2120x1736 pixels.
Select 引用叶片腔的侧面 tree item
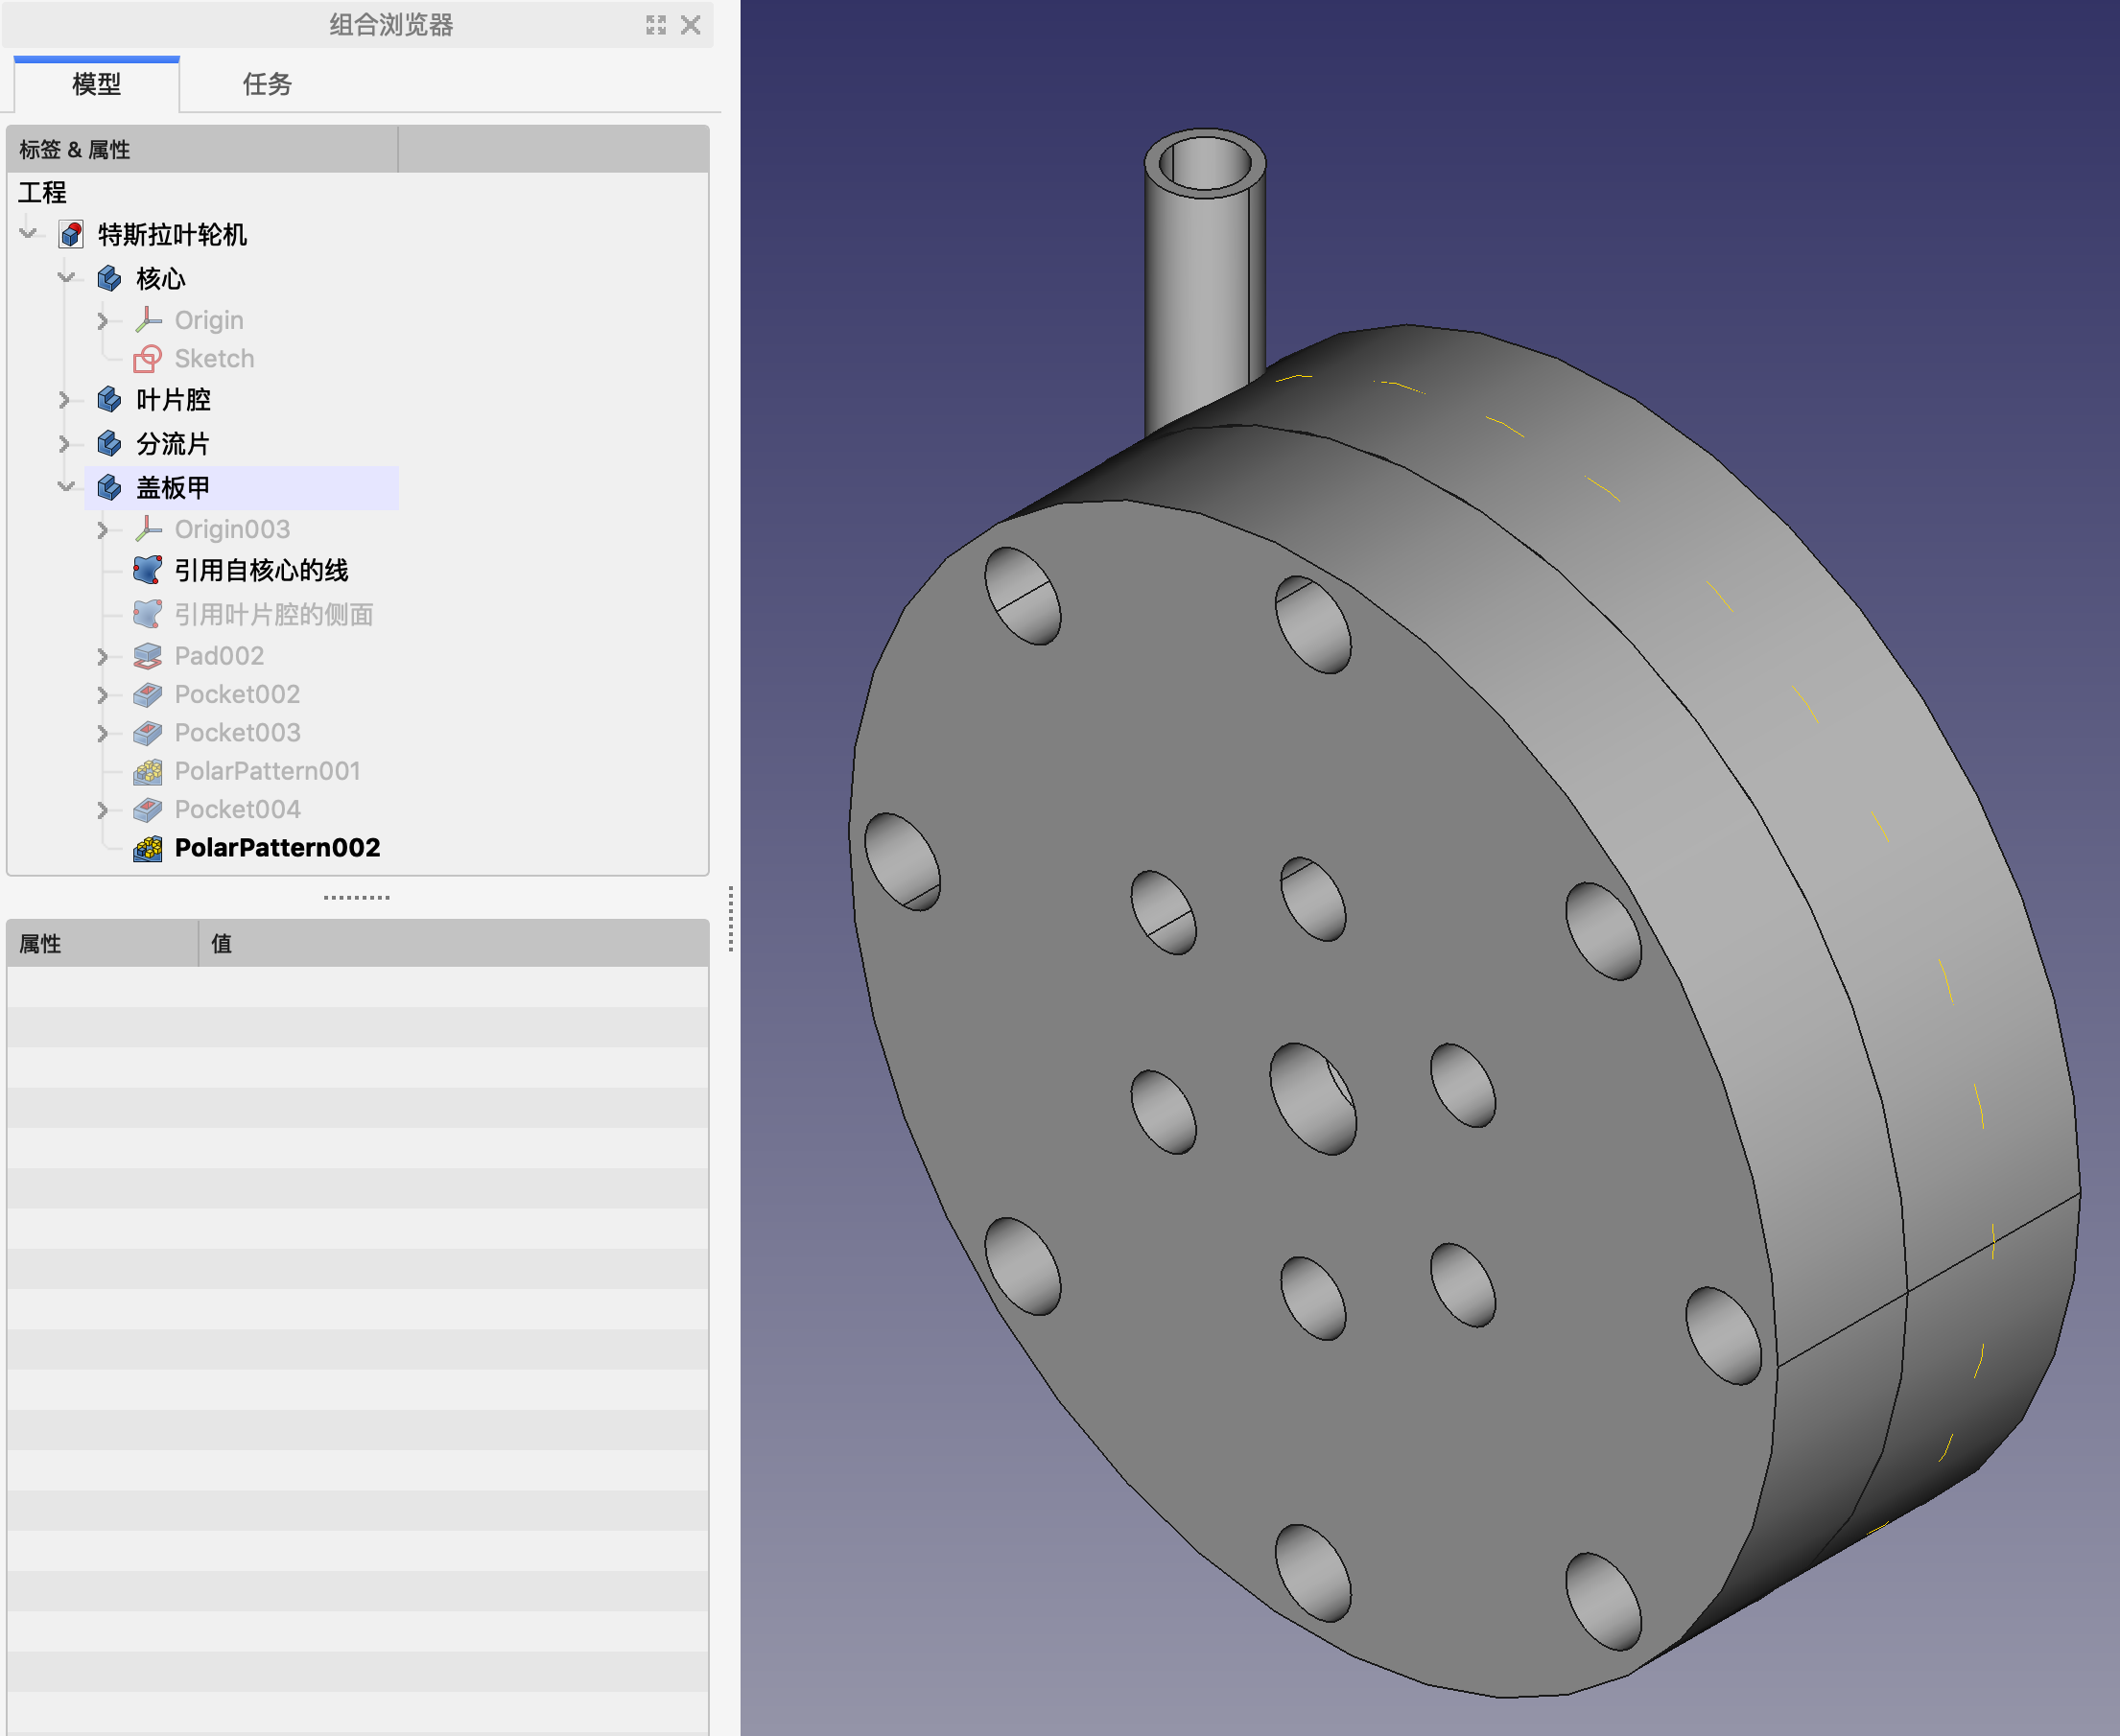273,614
